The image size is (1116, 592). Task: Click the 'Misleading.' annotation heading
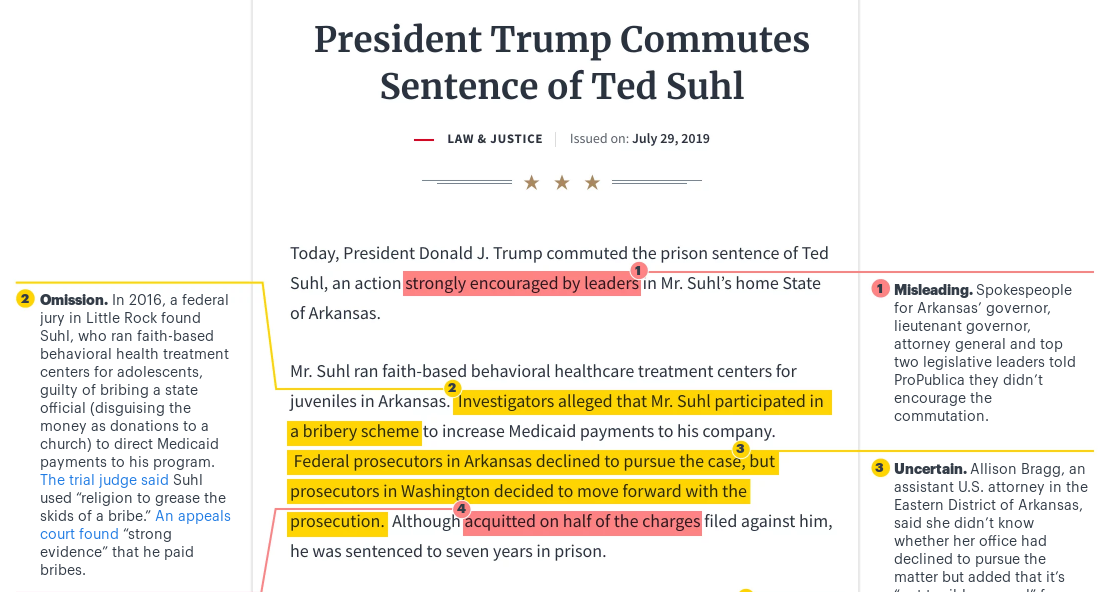pos(933,290)
